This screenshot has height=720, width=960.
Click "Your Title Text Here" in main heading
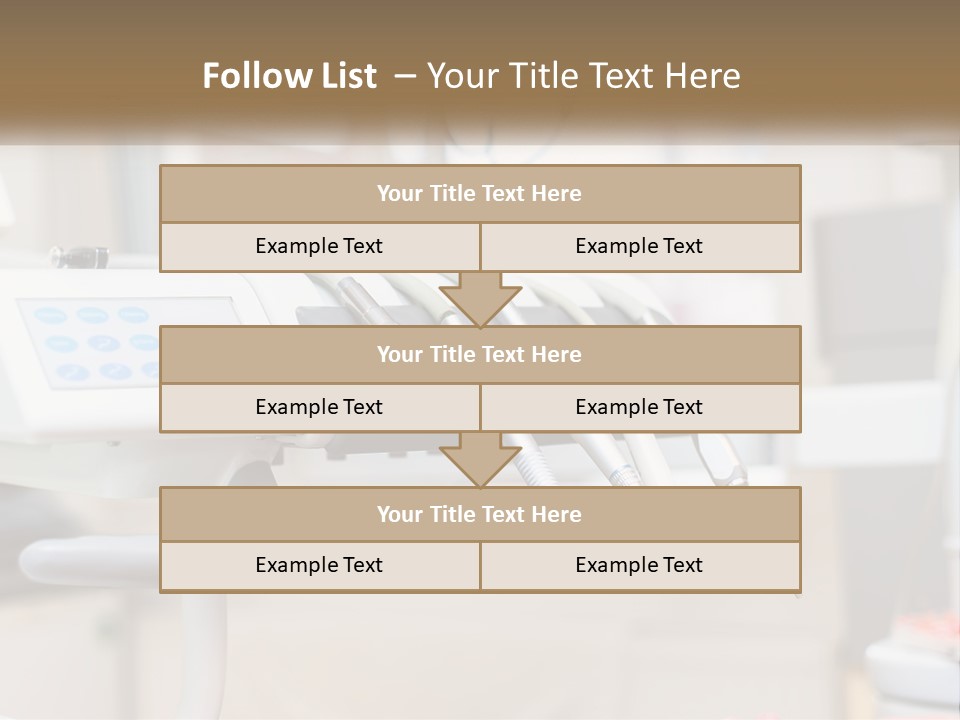click(583, 76)
